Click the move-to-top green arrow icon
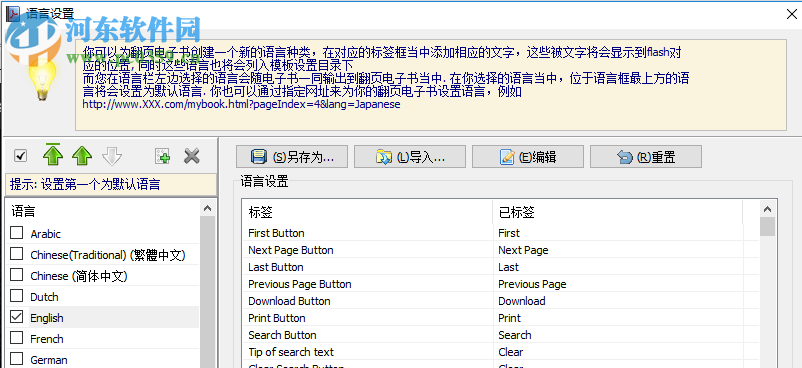This screenshot has width=802, height=368. (53, 156)
